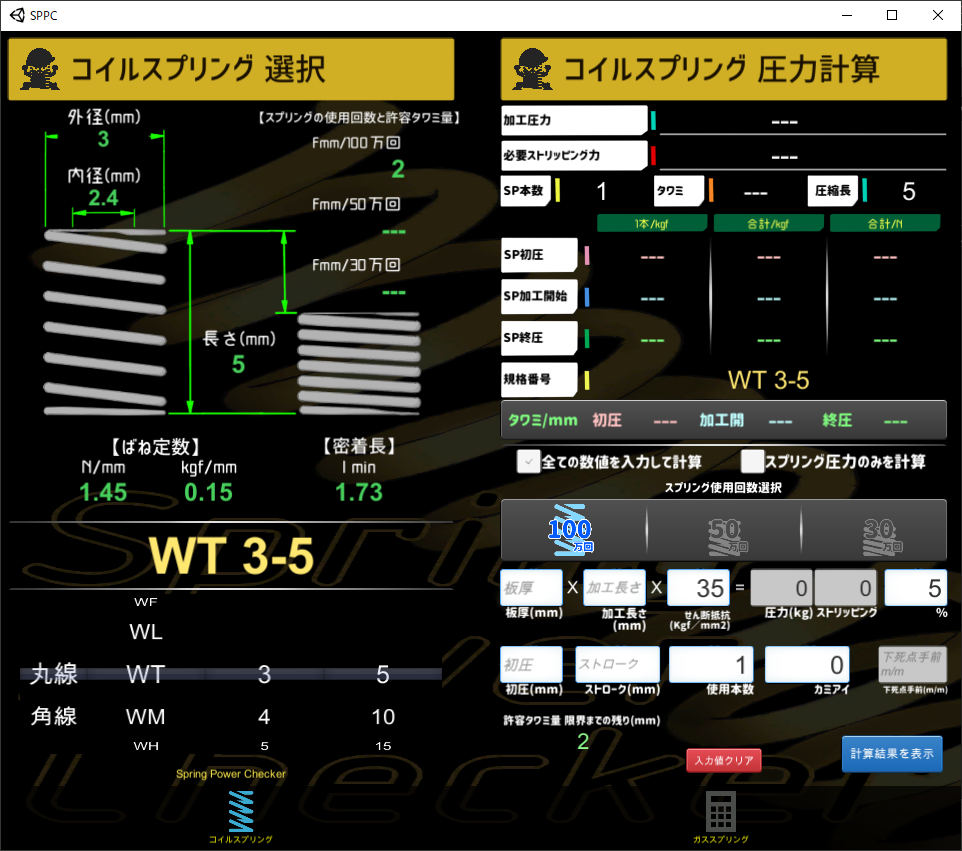Select the 30万回 spring usage icon
The image size is (962, 851).
(x=882, y=535)
